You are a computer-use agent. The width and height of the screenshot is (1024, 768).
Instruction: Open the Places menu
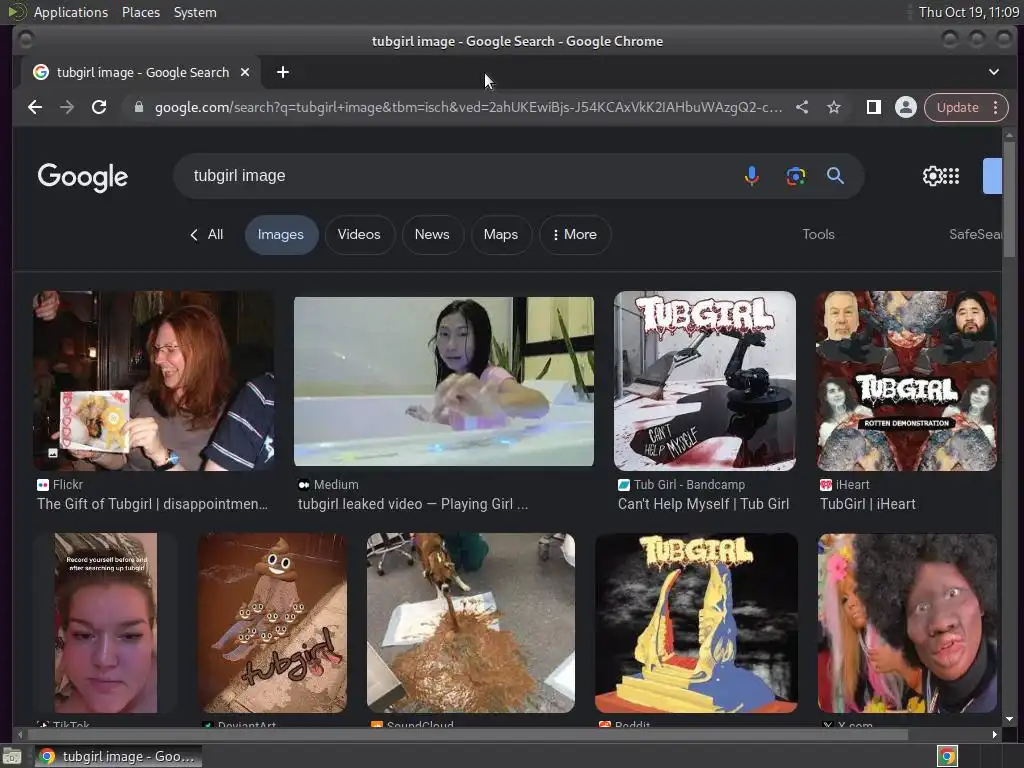[141, 12]
